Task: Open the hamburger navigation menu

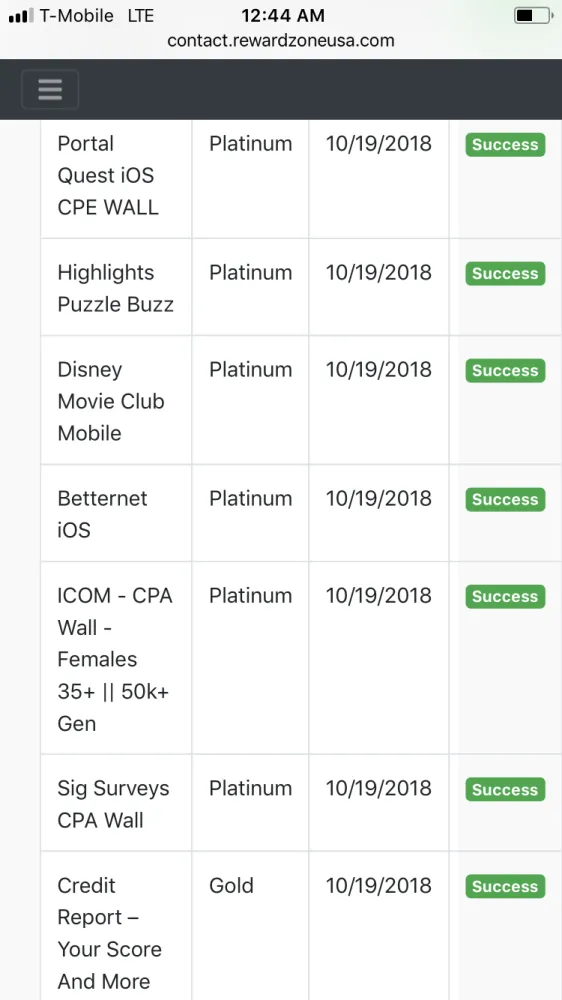Action: [50, 89]
